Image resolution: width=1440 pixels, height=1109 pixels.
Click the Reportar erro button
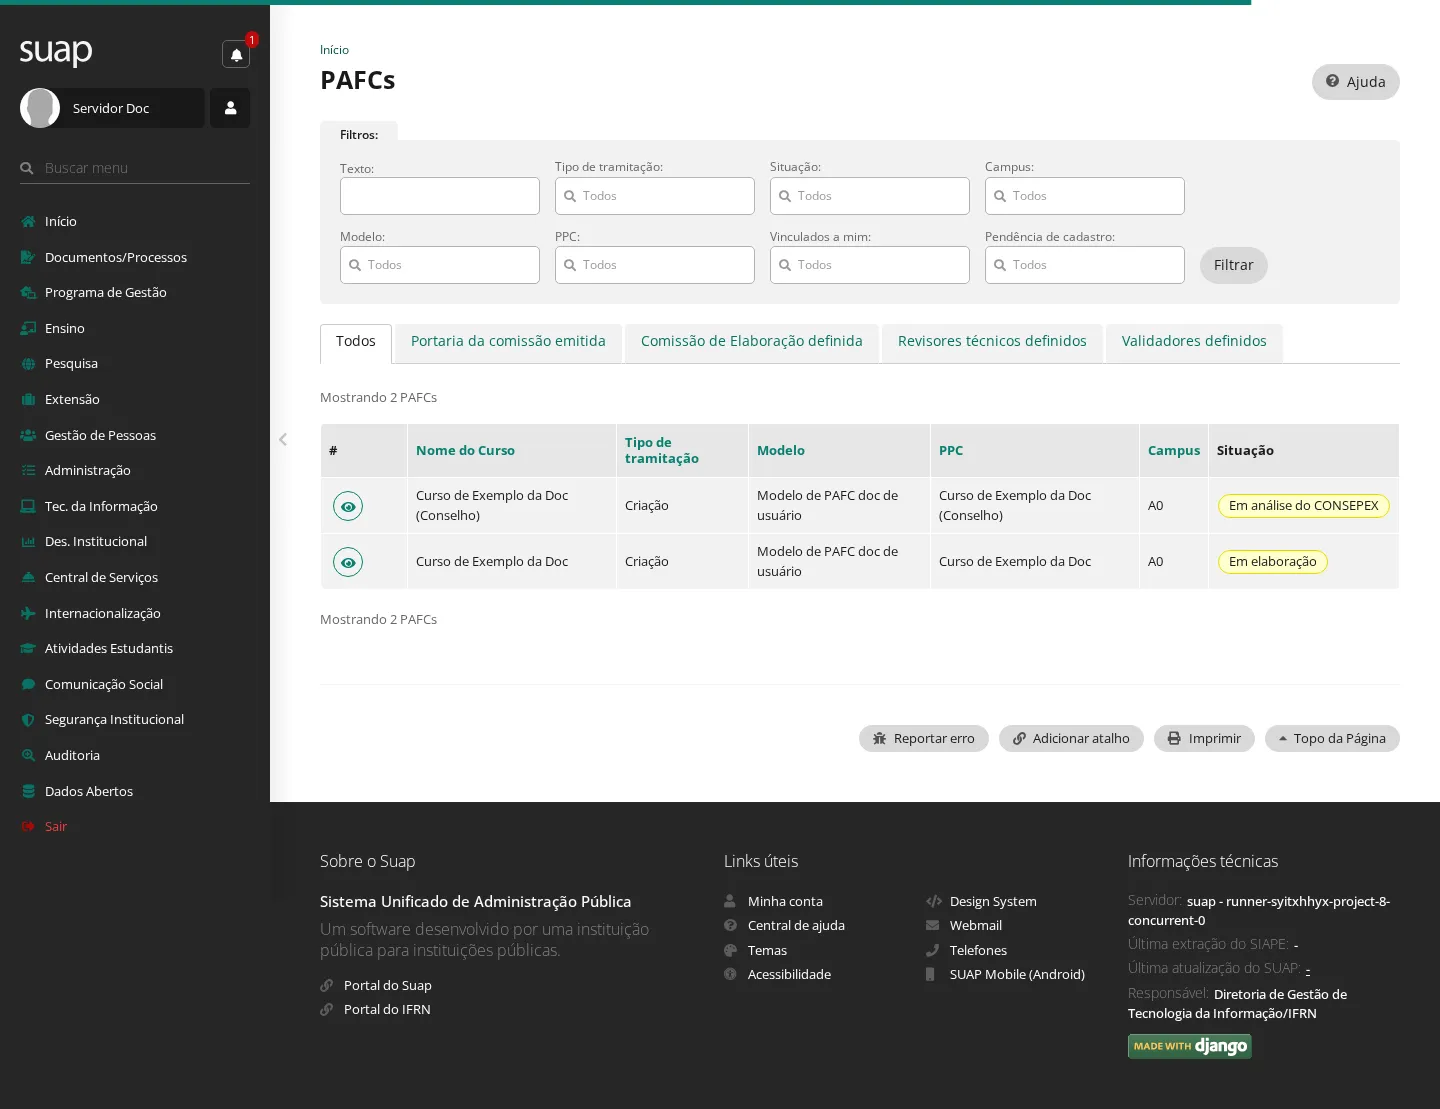[924, 738]
